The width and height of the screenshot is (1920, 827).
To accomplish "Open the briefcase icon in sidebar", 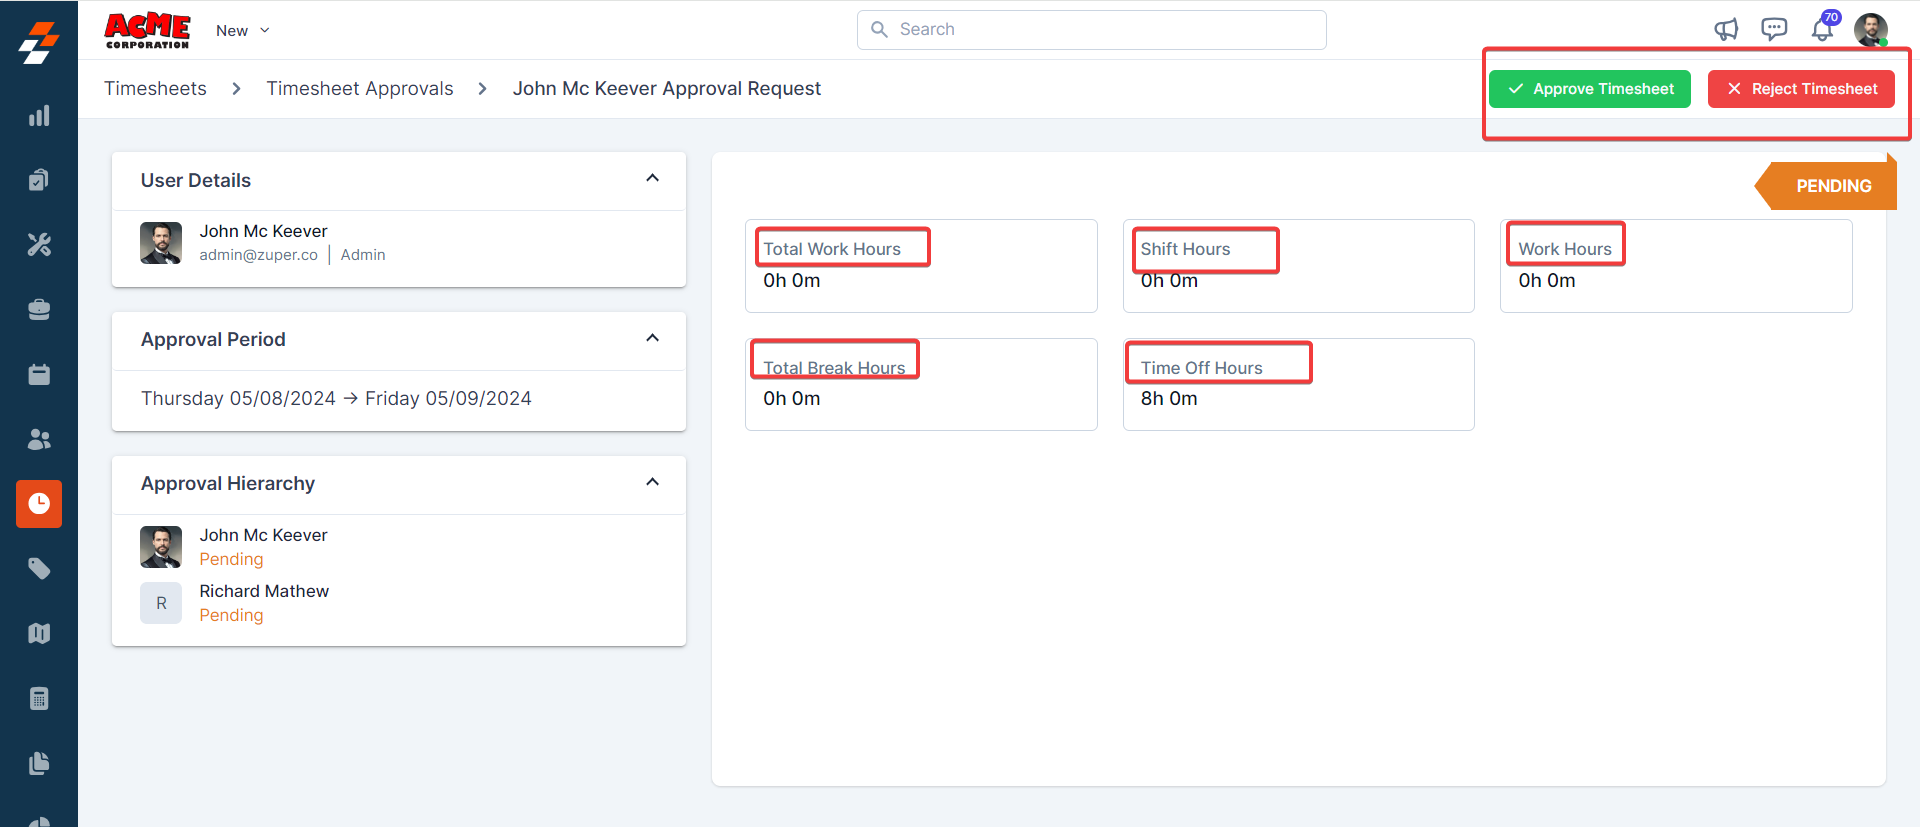I will 39,310.
